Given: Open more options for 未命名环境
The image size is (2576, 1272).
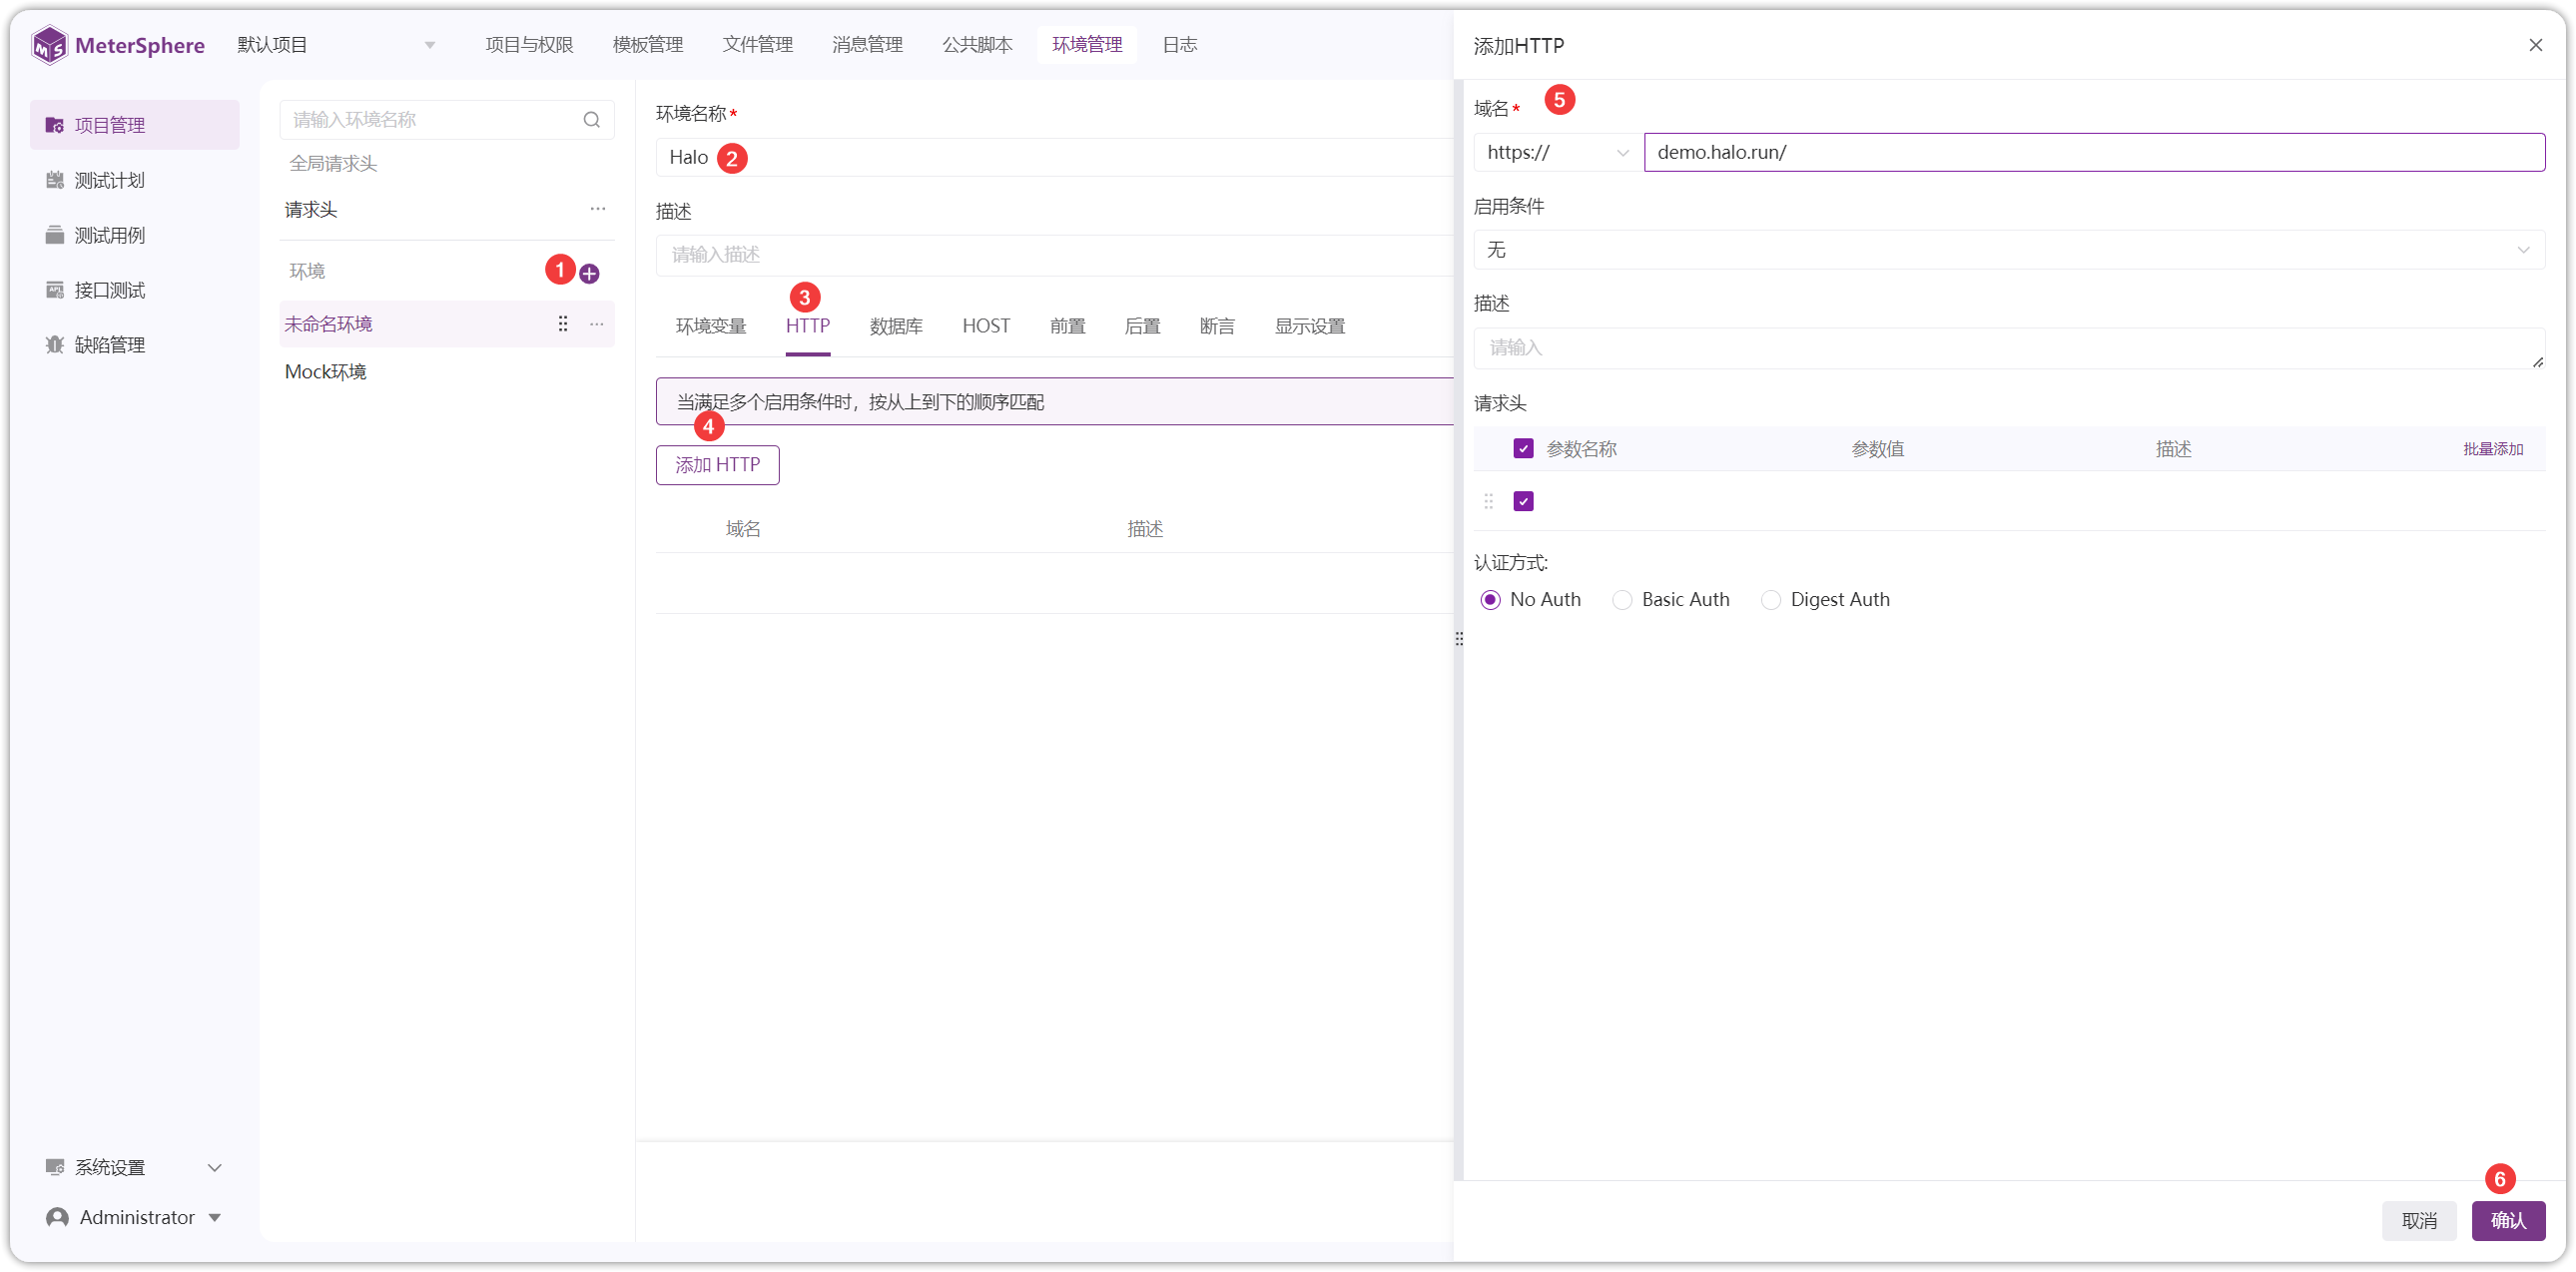Looking at the screenshot, I should pos(597,324).
